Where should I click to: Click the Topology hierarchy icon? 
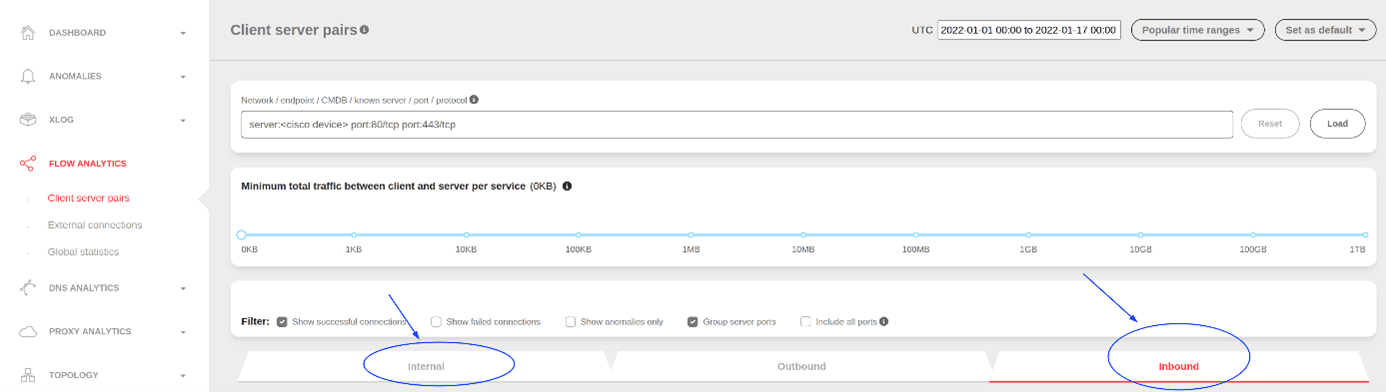28,375
